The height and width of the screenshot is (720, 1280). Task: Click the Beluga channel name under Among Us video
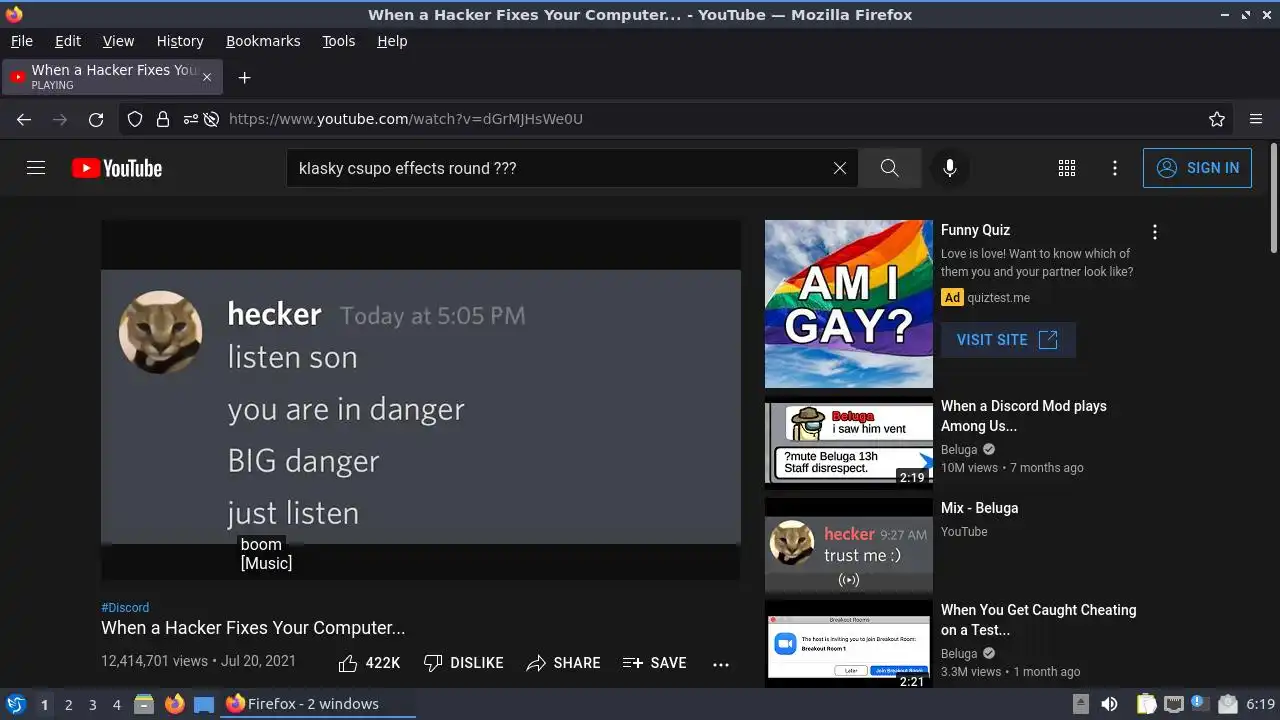point(959,450)
